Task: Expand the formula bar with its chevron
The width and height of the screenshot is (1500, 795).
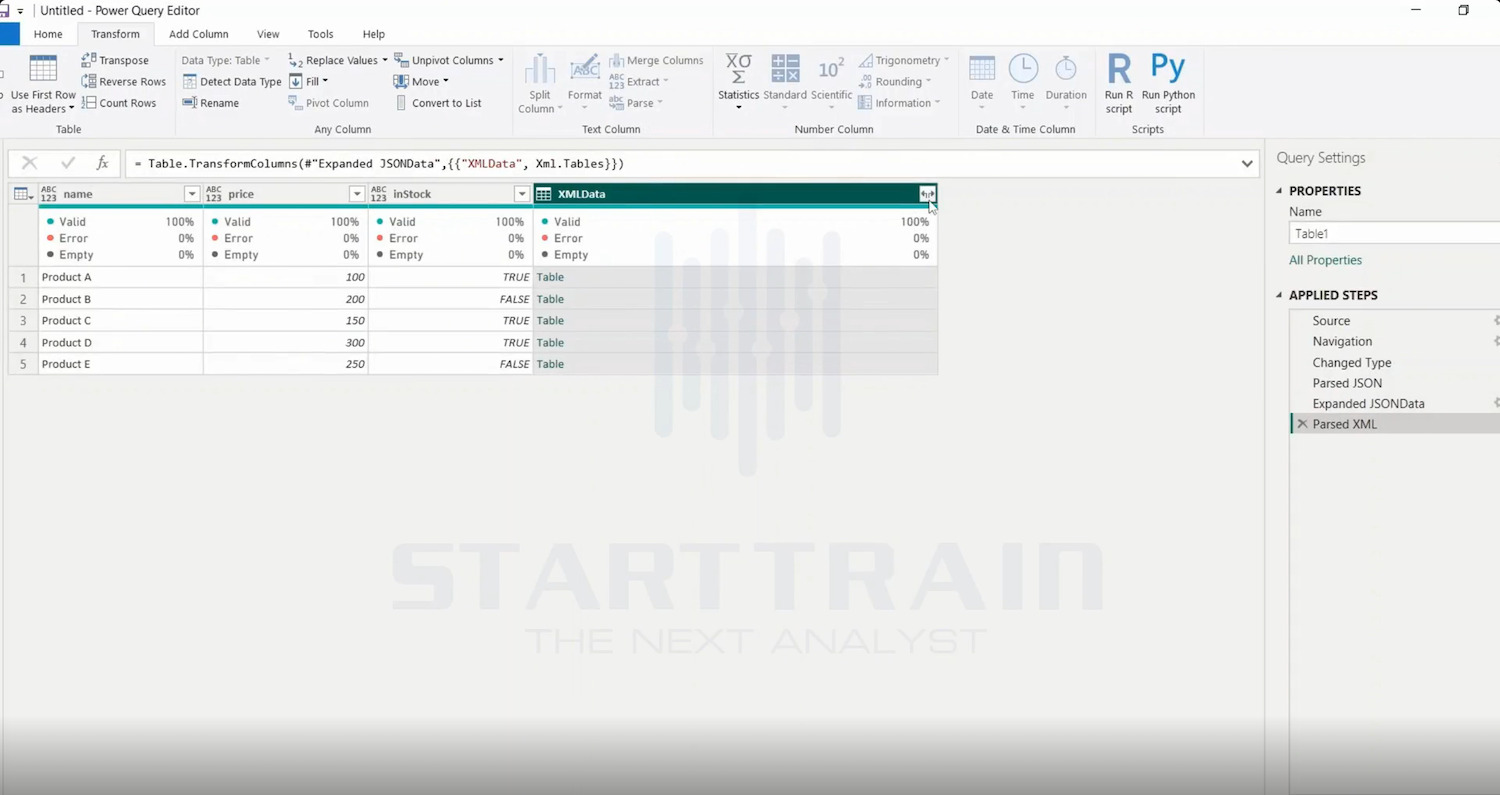Action: tap(1247, 164)
